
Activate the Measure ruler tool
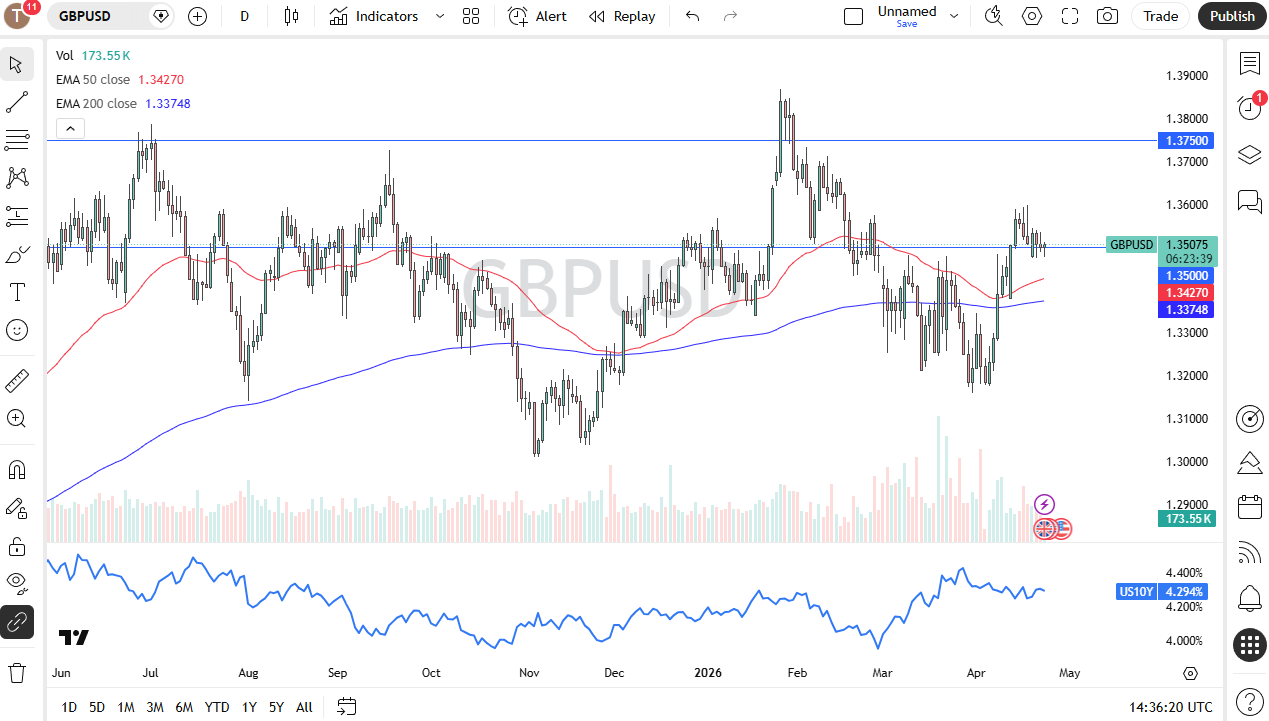(17, 380)
